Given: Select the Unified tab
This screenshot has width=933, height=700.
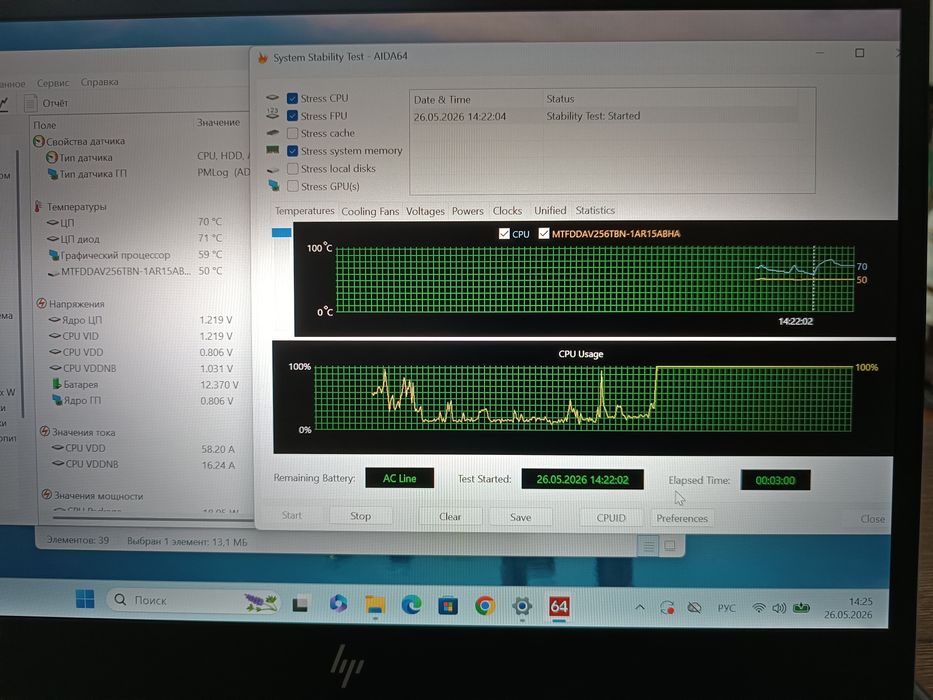Looking at the screenshot, I should [x=550, y=210].
